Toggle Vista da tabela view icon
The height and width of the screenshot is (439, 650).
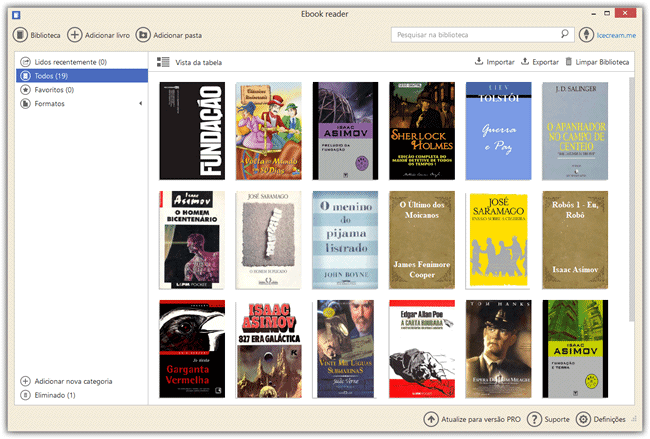click(163, 62)
